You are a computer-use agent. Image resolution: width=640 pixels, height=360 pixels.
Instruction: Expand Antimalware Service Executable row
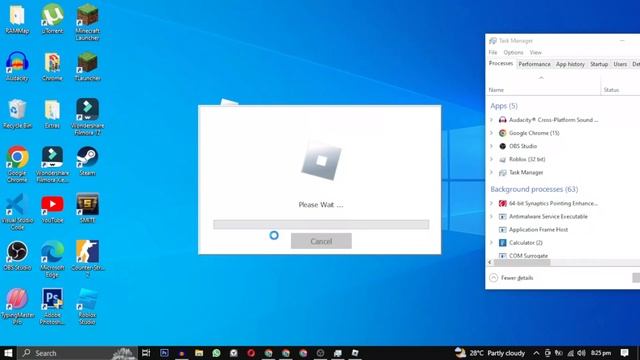click(491, 216)
